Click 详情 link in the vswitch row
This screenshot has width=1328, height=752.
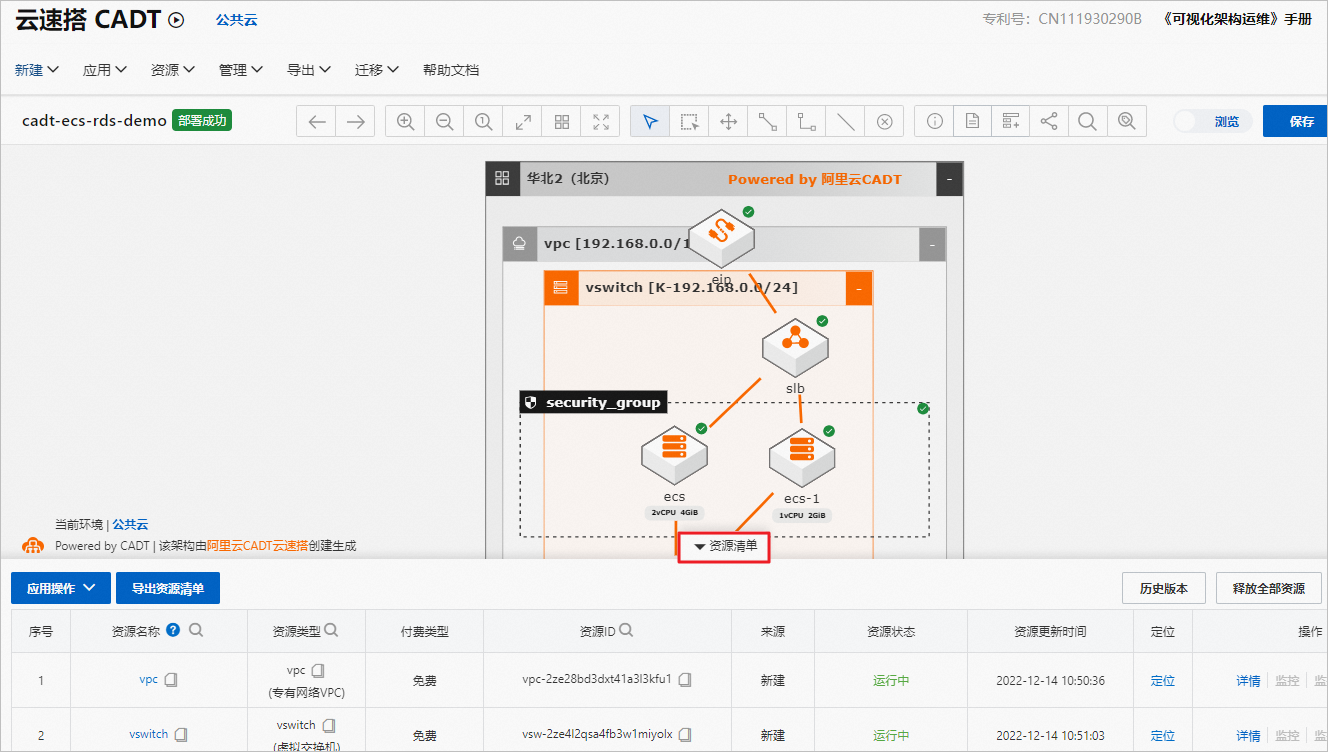1248,735
